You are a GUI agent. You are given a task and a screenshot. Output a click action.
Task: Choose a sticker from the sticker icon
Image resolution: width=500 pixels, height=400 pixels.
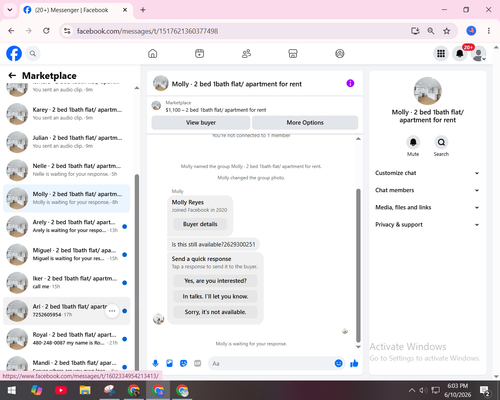click(x=183, y=363)
